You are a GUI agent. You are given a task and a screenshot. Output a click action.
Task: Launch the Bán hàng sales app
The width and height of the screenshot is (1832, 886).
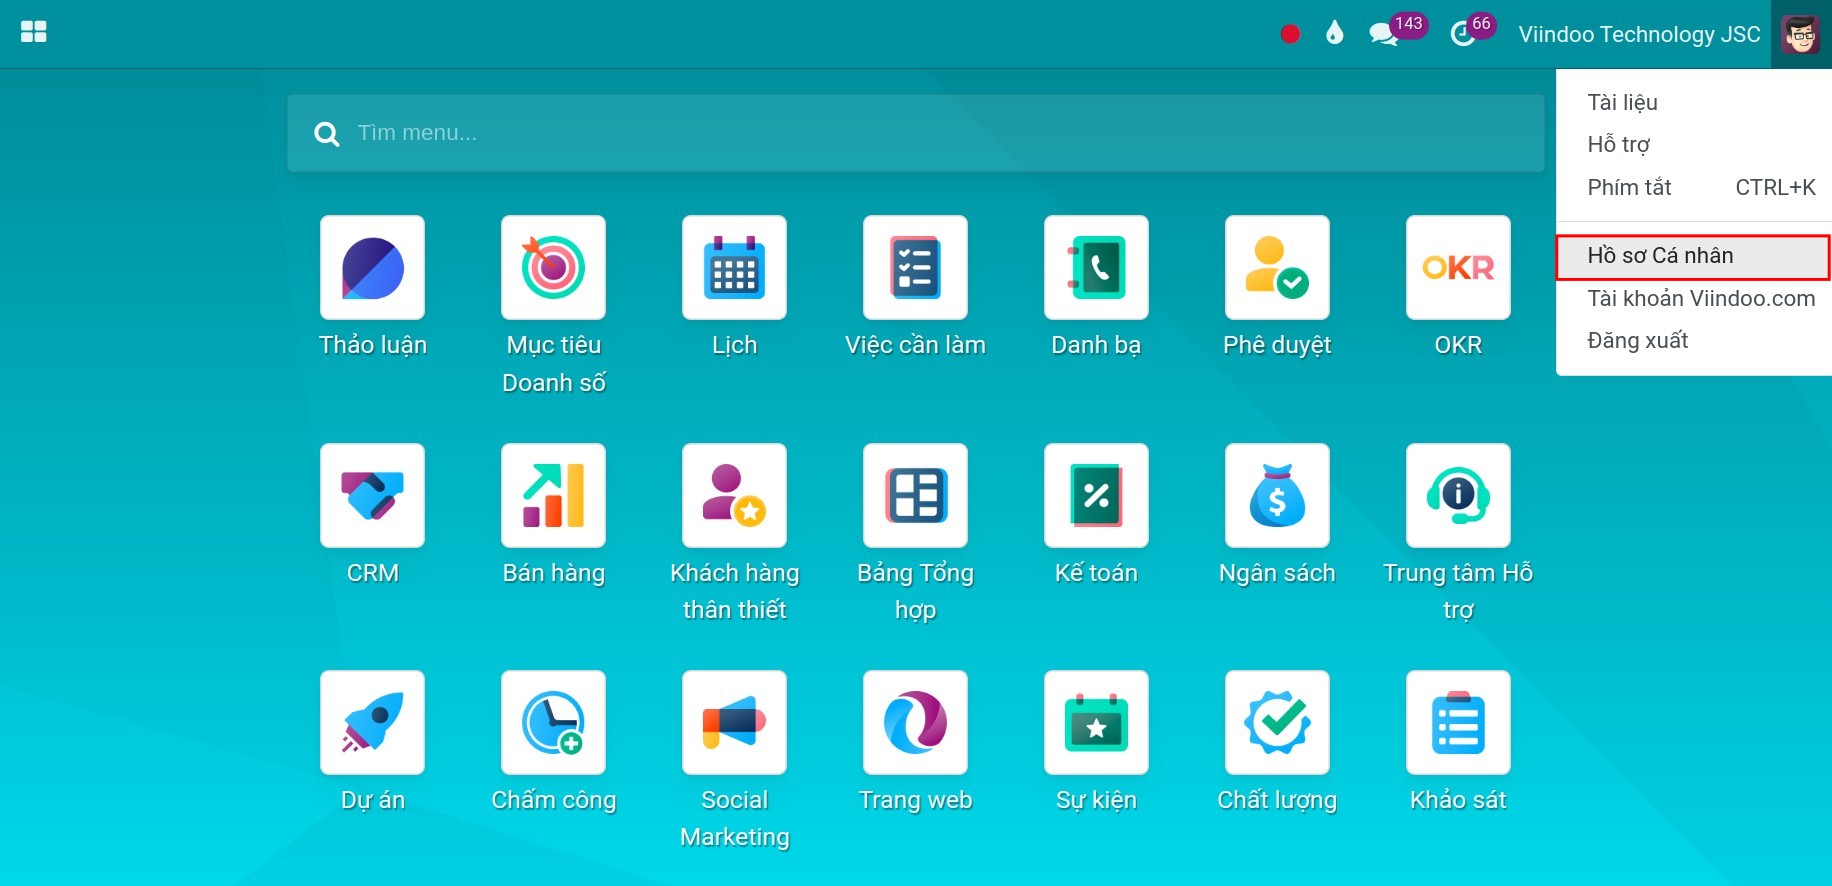(x=553, y=495)
